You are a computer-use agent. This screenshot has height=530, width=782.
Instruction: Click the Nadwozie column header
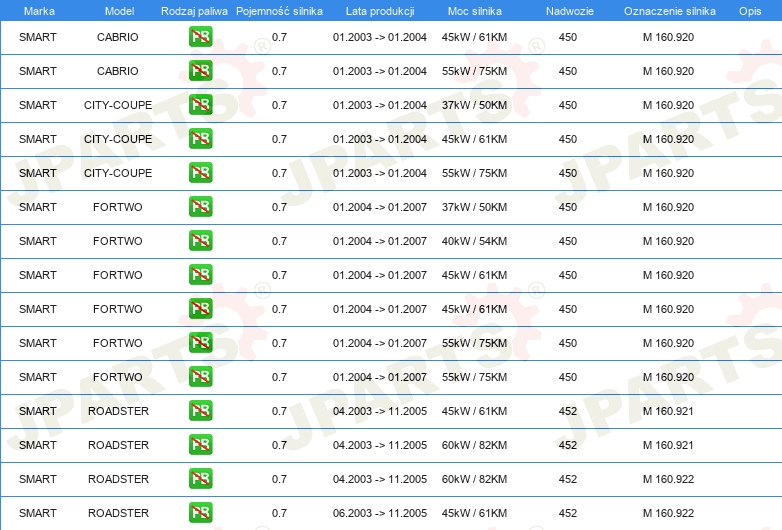(x=570, y=11)
